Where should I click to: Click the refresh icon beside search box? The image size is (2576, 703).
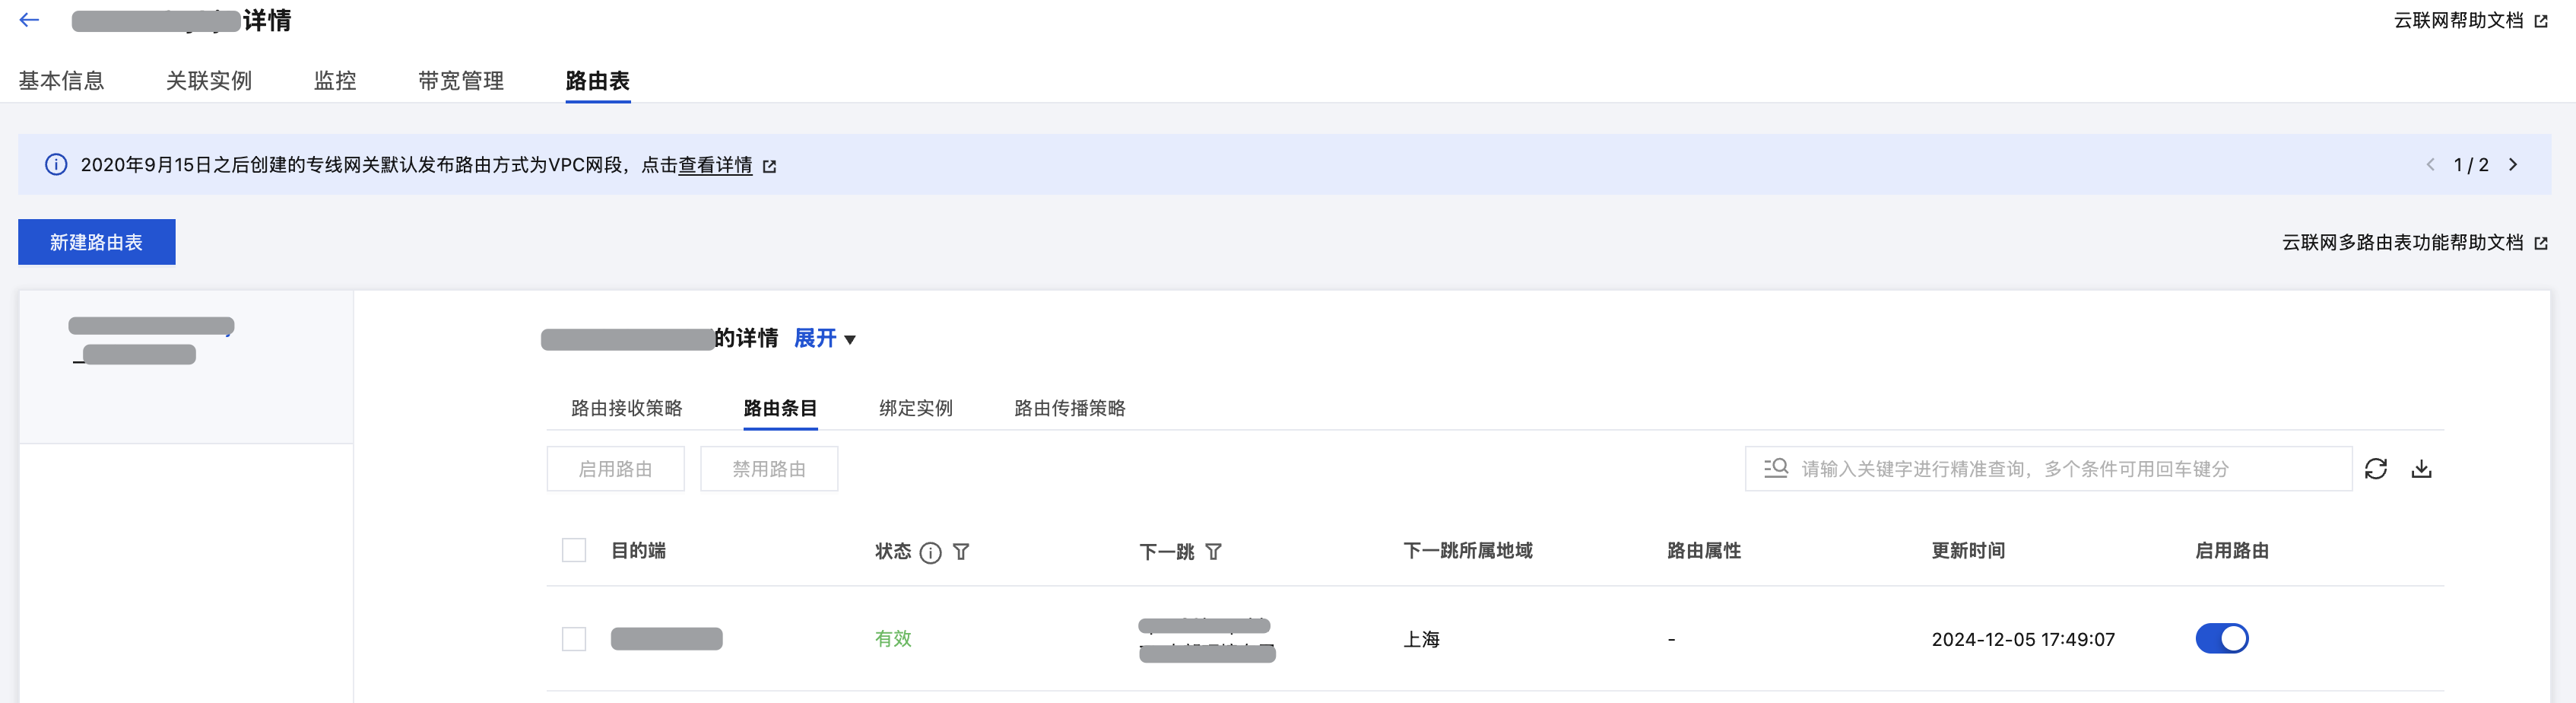[2375, 469]
